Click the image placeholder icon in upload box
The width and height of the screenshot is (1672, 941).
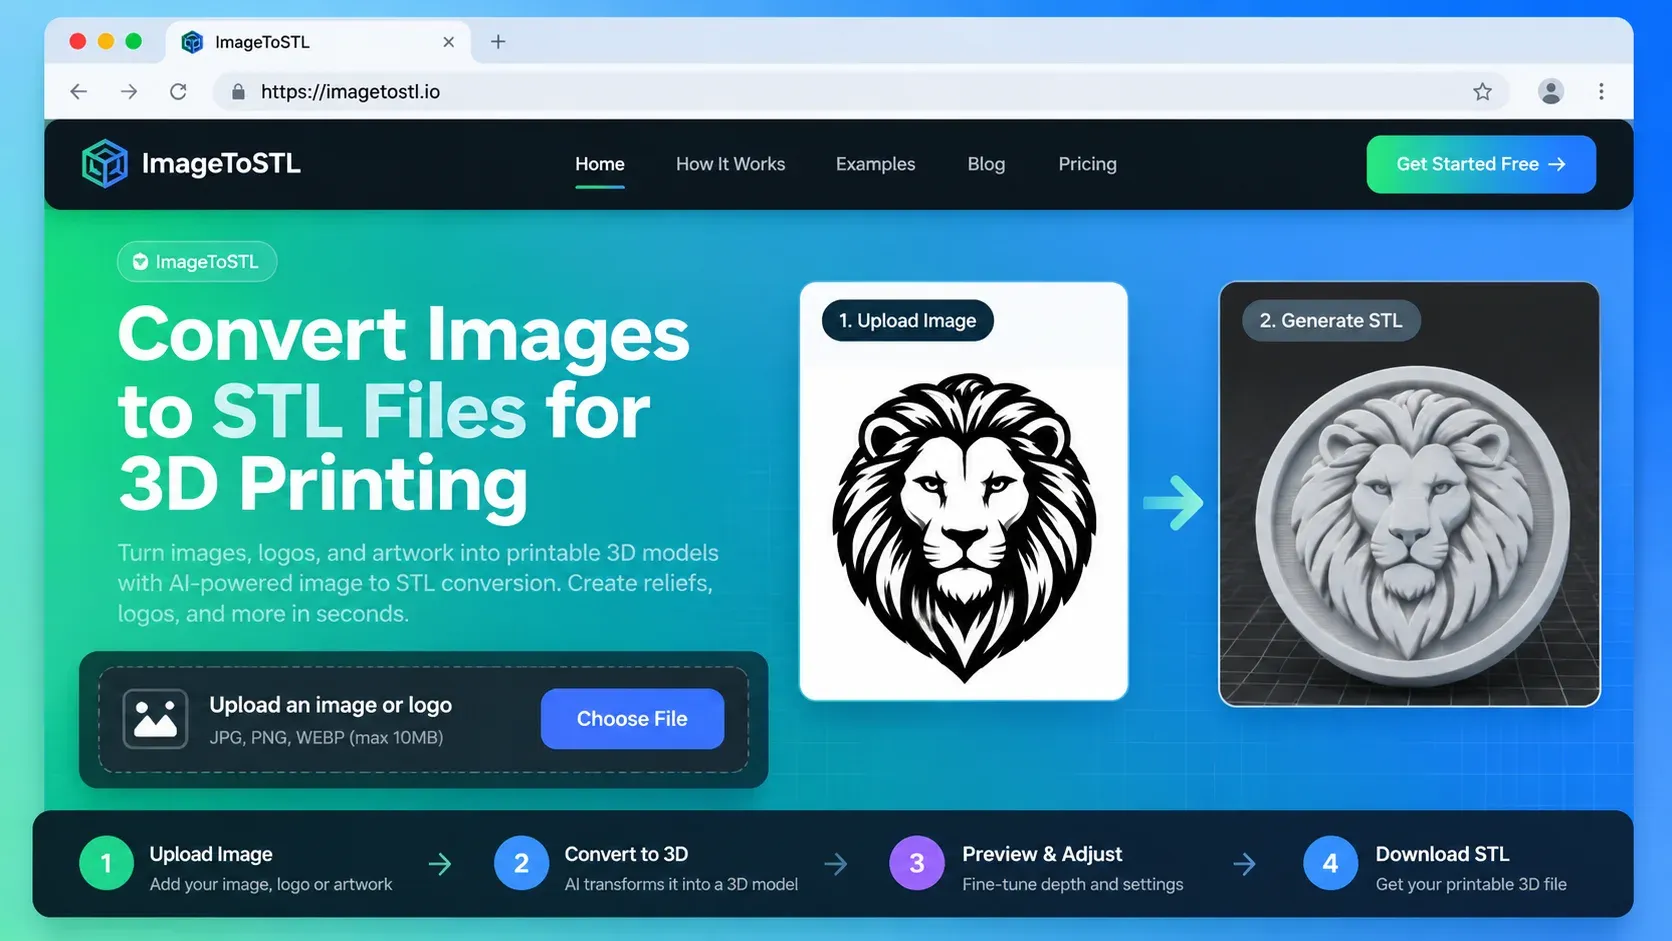click(x=155, y=718)
